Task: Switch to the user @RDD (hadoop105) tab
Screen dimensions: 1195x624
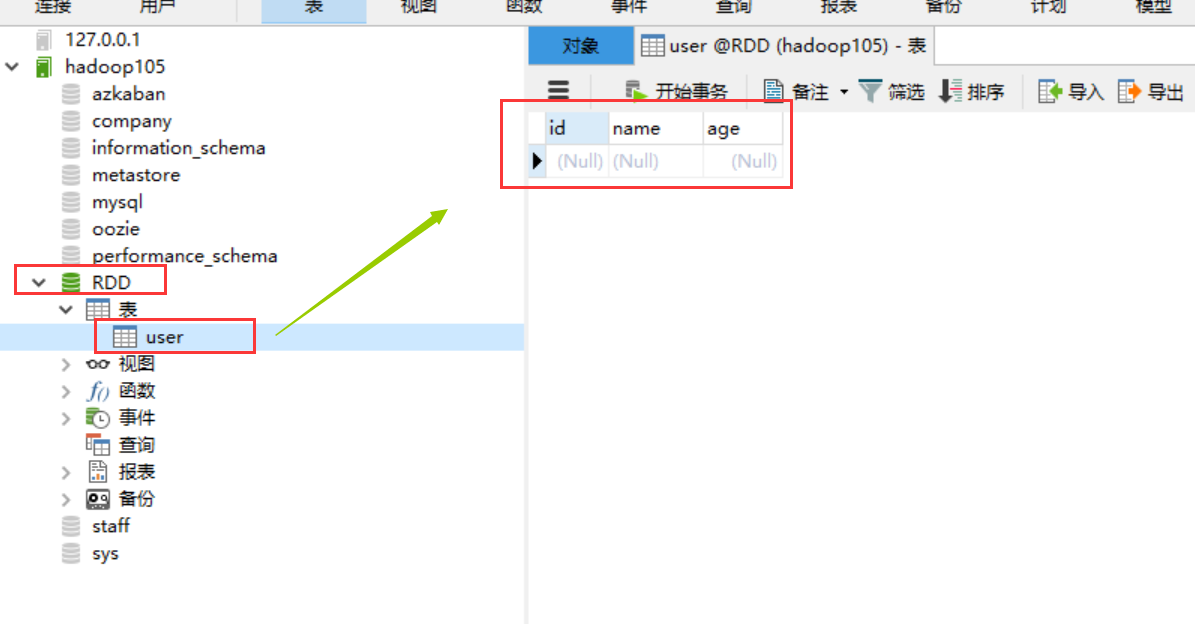Action: 783,46
